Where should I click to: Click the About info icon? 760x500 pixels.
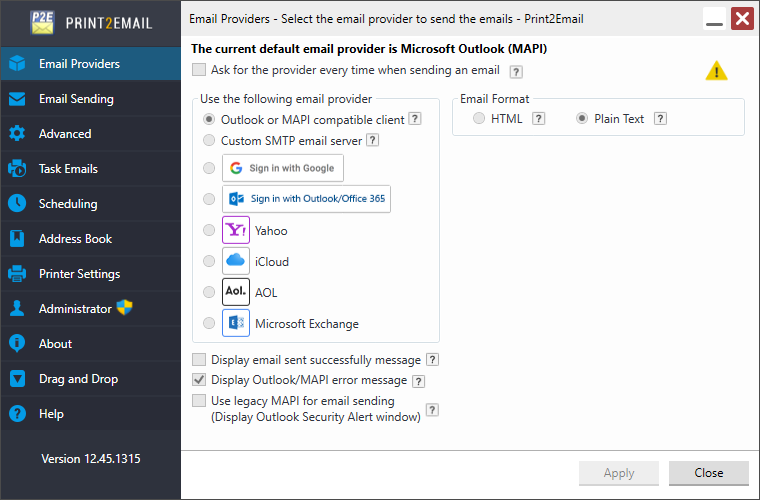point(17,344)
